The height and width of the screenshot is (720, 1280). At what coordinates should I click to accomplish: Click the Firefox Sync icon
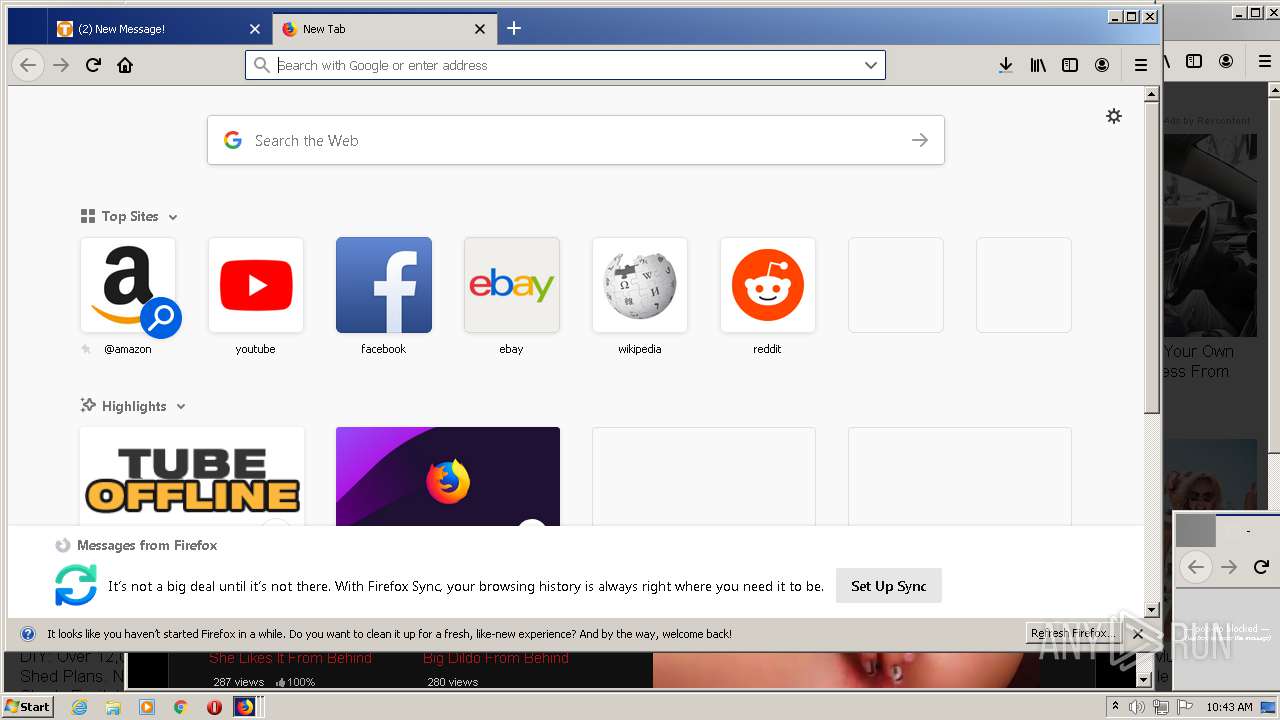click(76, 585)
